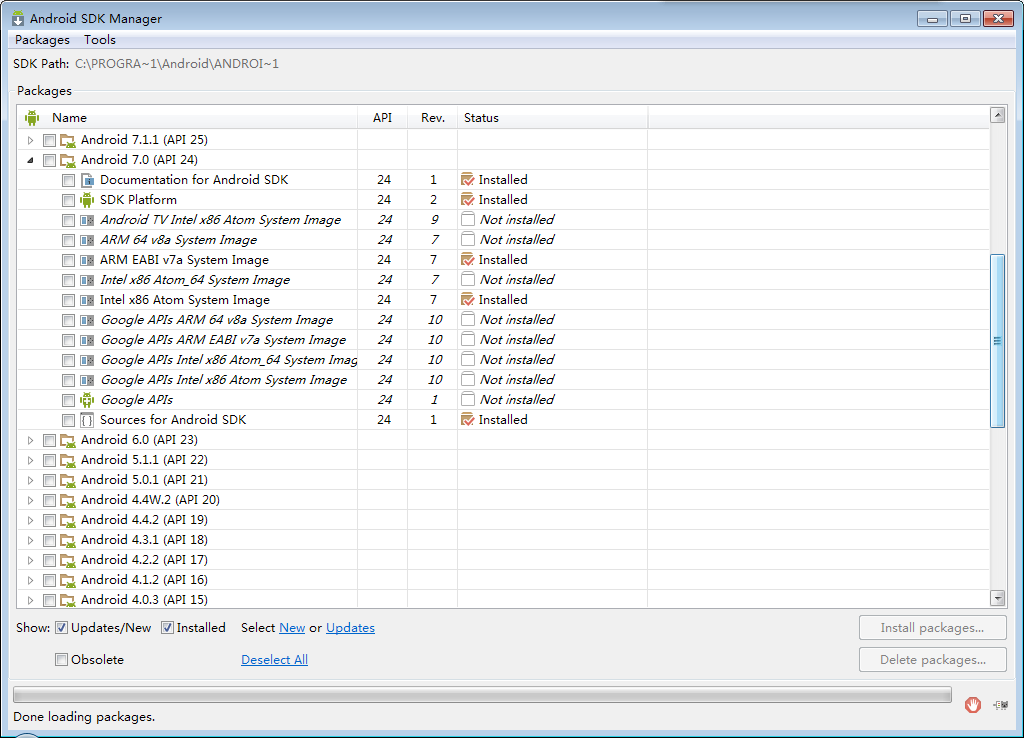Screen dimensions: 1024x738
Task: Click the Android 7.1.1 folder icon
Action: (x=68, y=140)
